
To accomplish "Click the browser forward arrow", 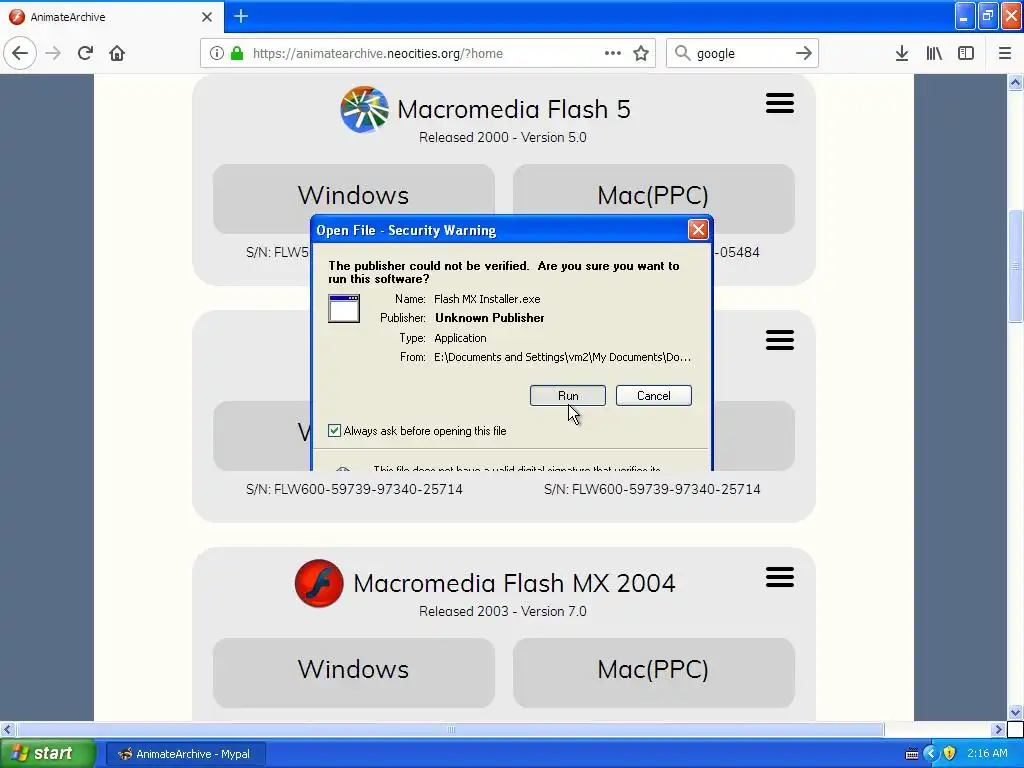I will pyautogui.click(x=53, y=53).
